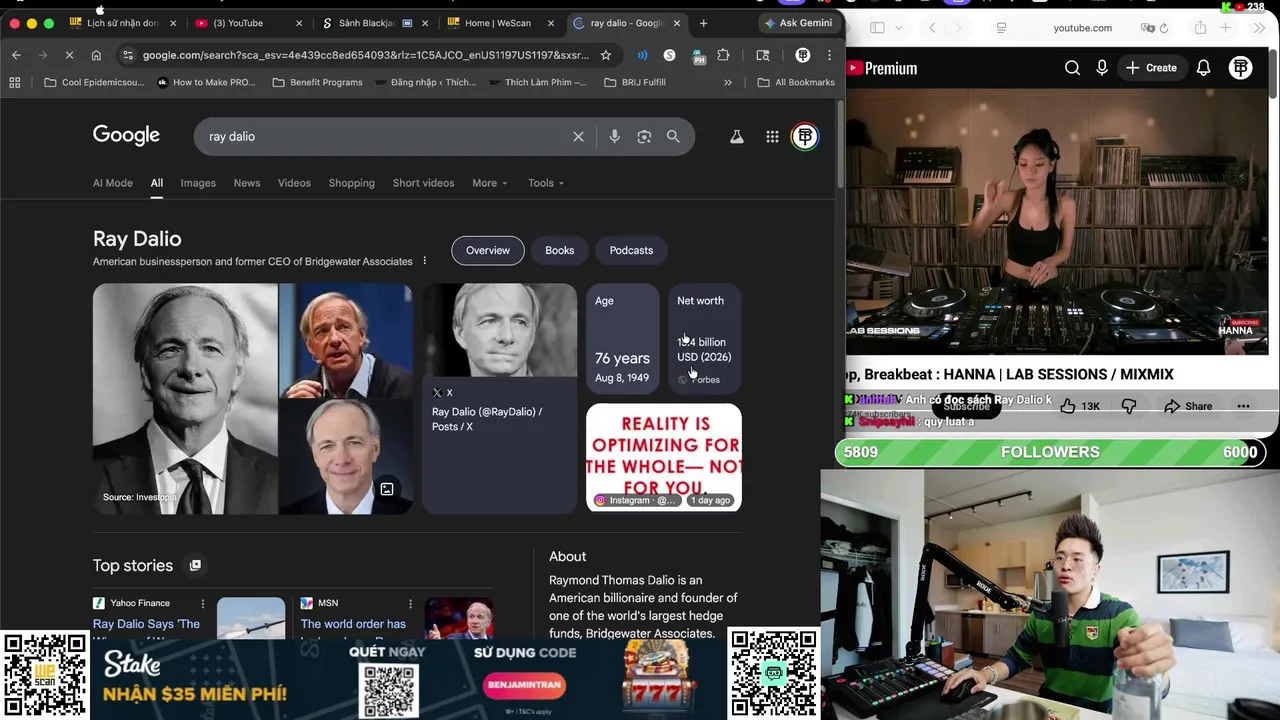Open the Tools dropdown
This screenshot has width=1280, height=720.
[x=546, y=183]
